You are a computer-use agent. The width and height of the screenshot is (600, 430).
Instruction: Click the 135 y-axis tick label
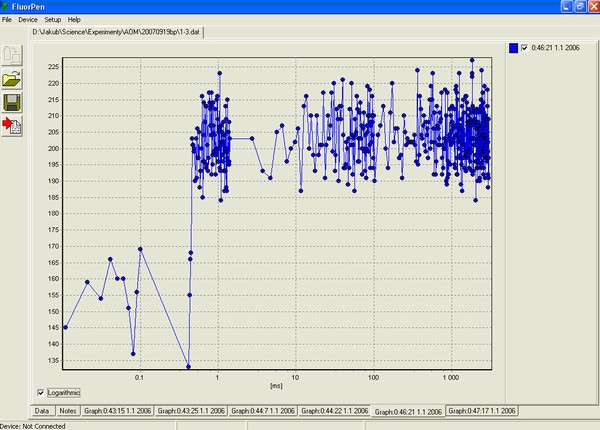[53, 360]
